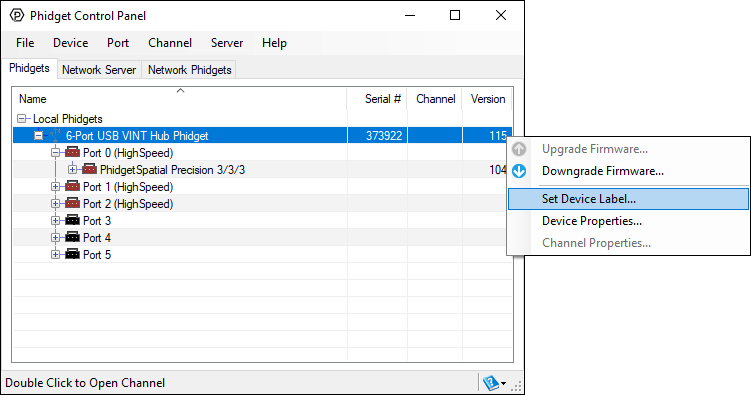Screen dimensions: 751x395
Task: Click the window resize grip in the status bar
Action: [516, 386]
